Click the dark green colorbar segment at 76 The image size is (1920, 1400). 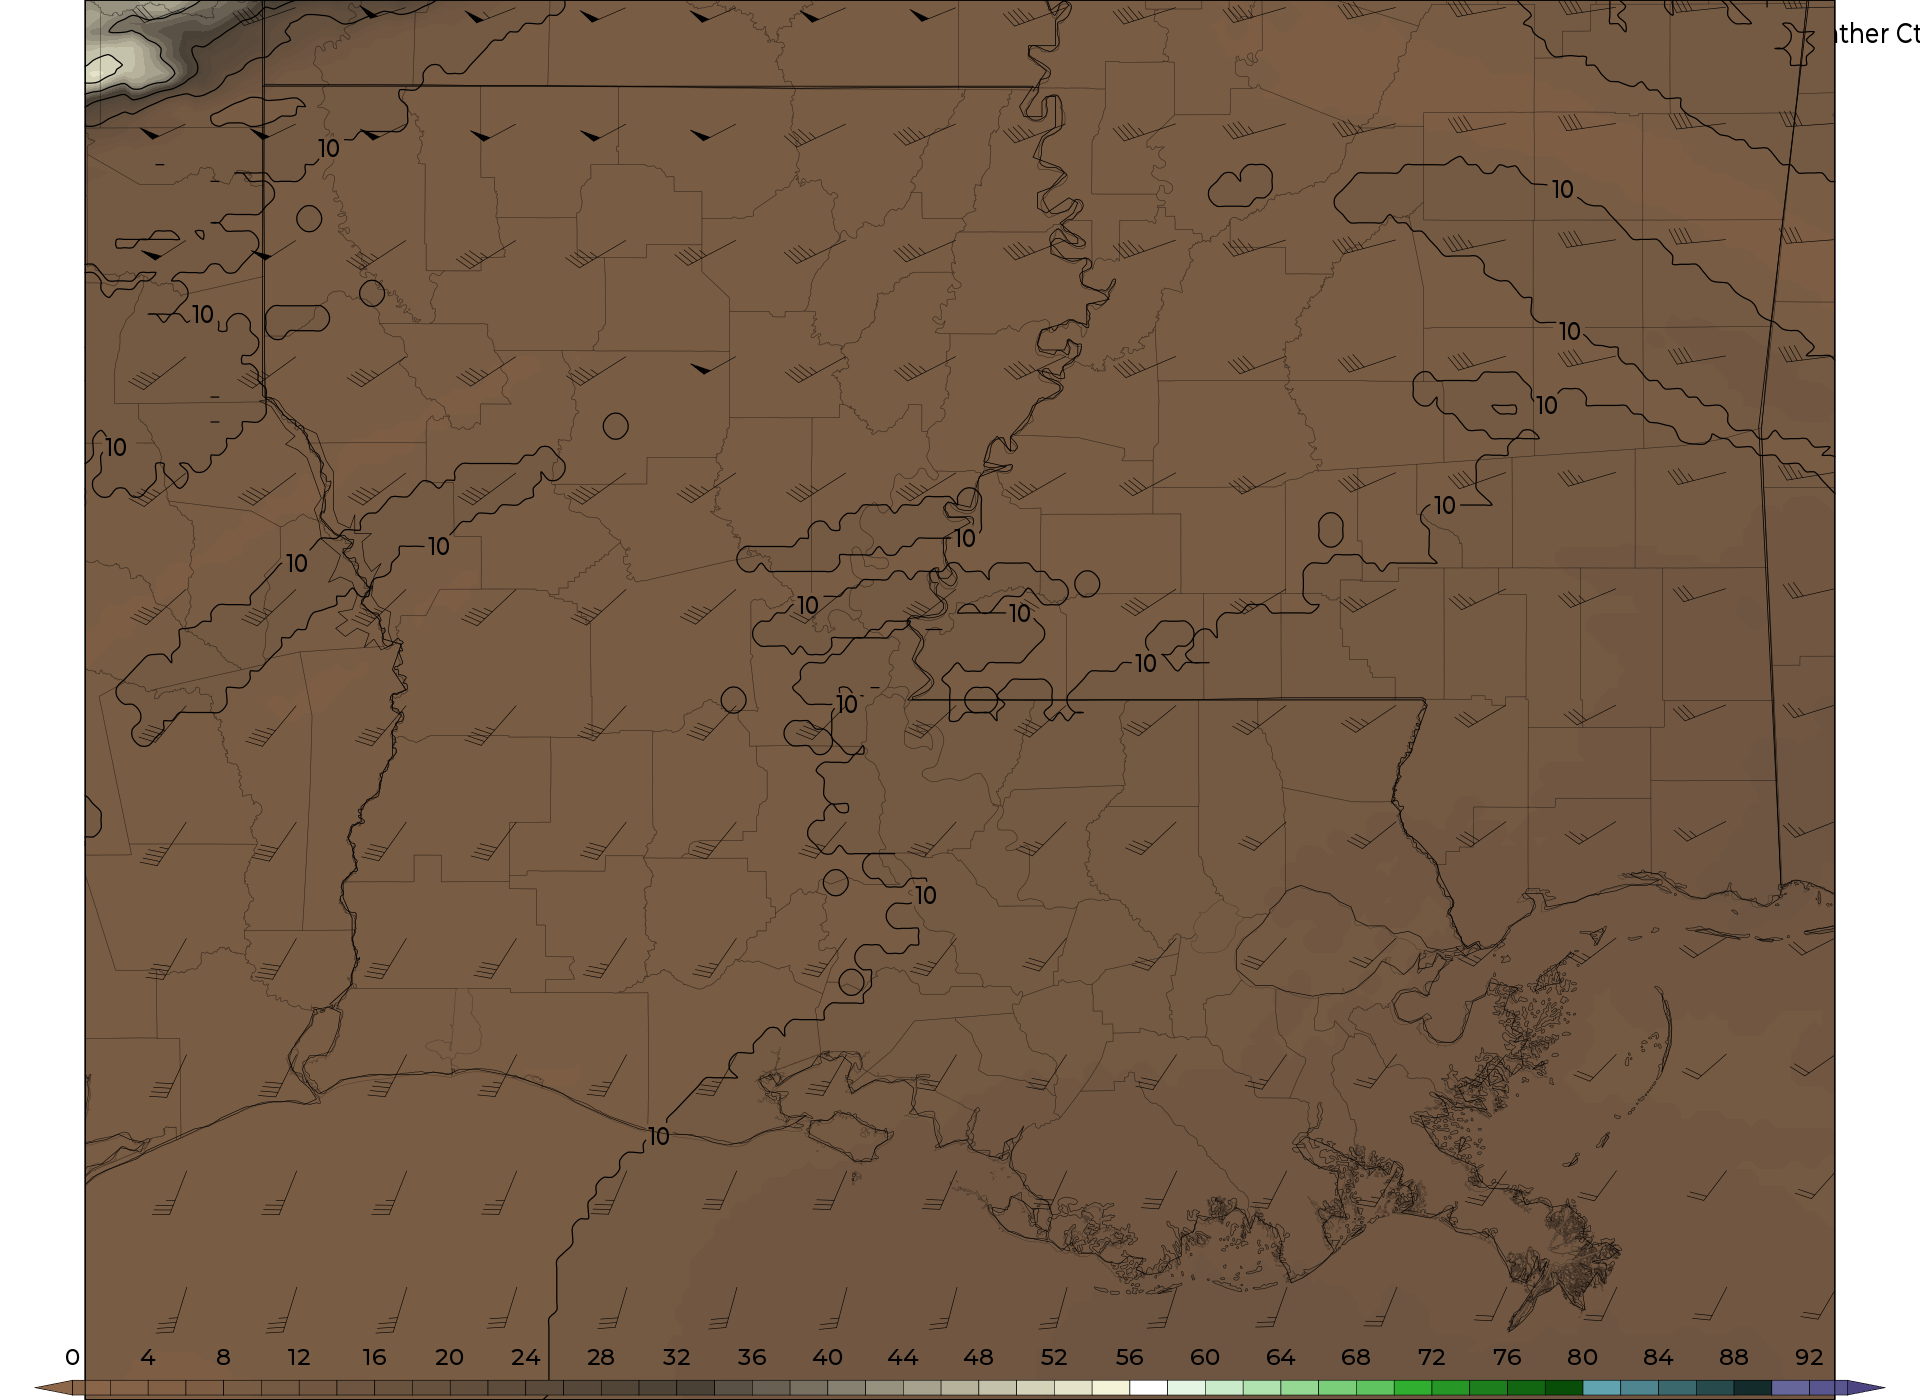coord(1525,1389)
